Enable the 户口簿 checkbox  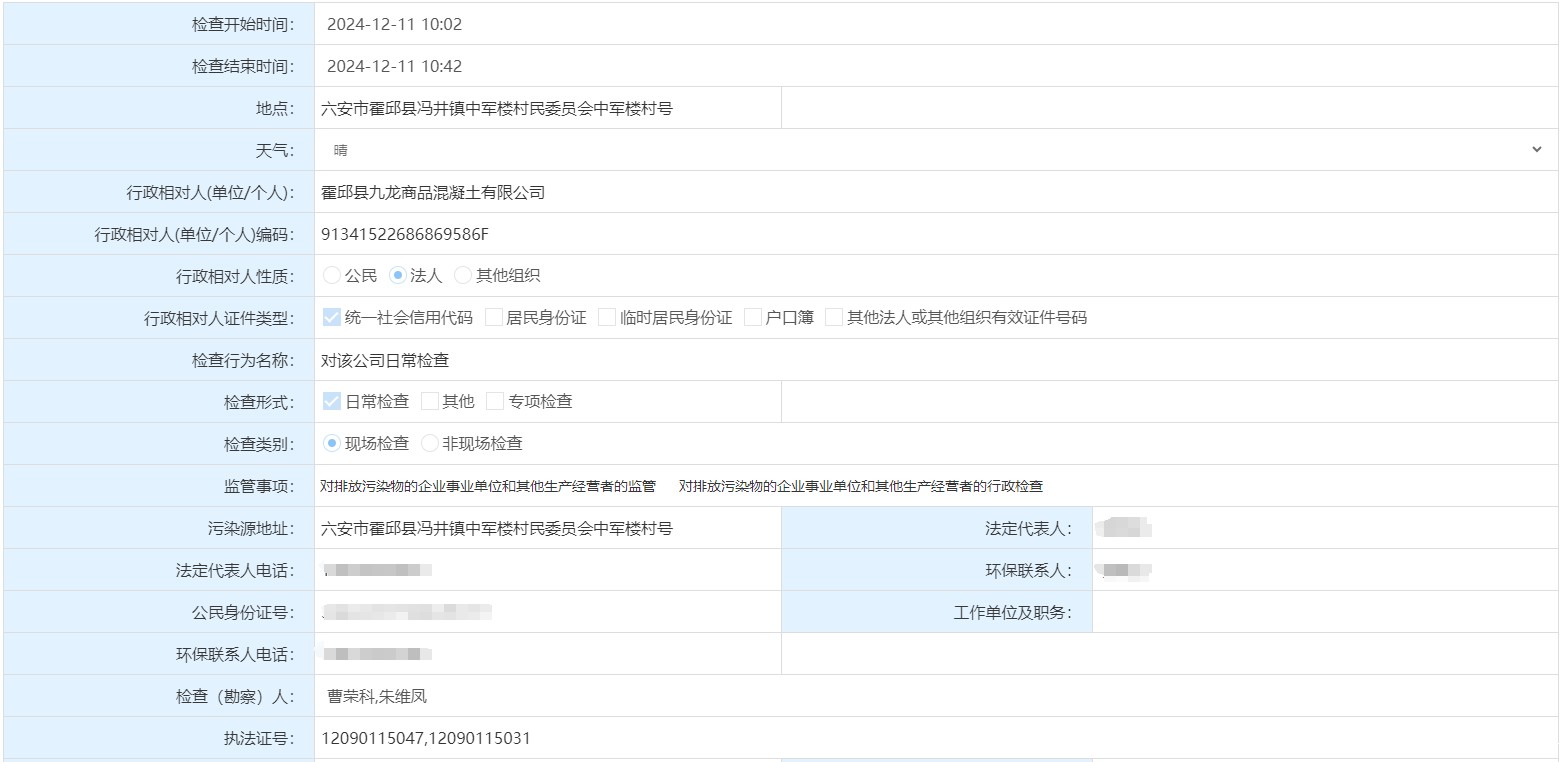tap(753, 318)
